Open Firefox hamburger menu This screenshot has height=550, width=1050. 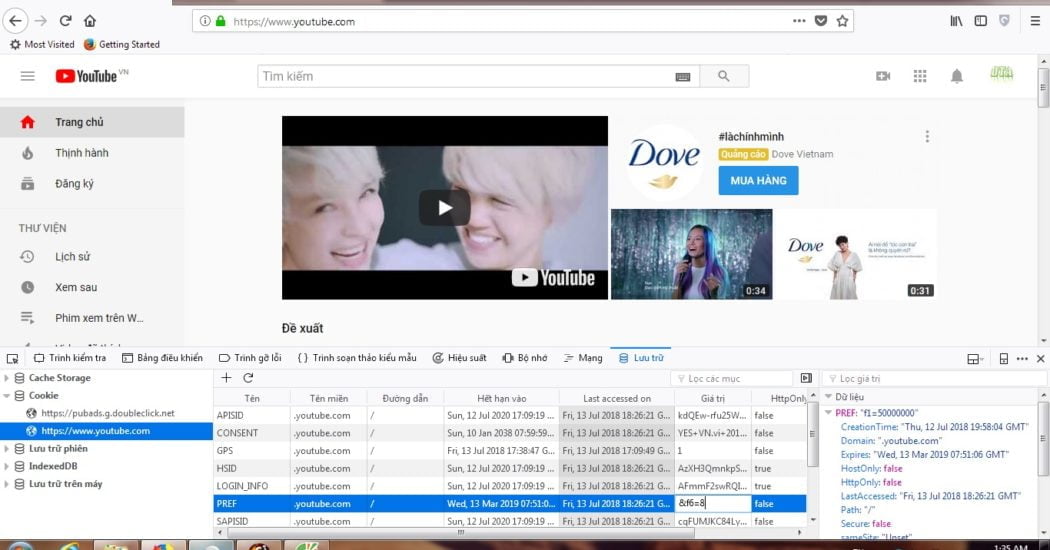click(1035, 21)
